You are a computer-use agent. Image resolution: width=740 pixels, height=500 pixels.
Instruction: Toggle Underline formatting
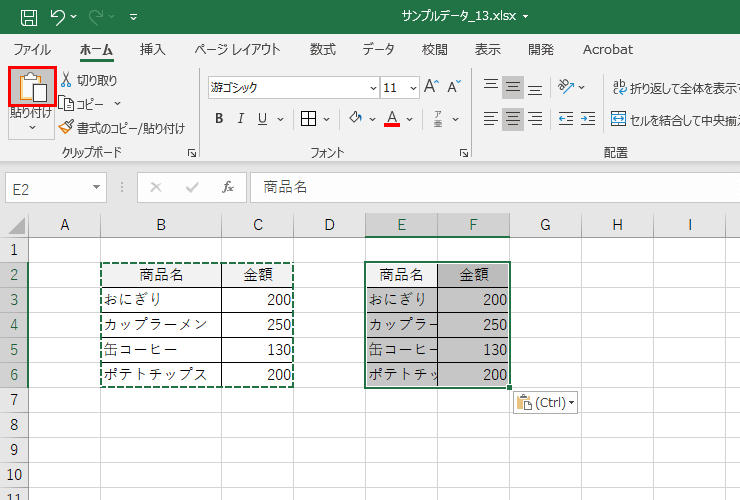[x=263, y=119]
